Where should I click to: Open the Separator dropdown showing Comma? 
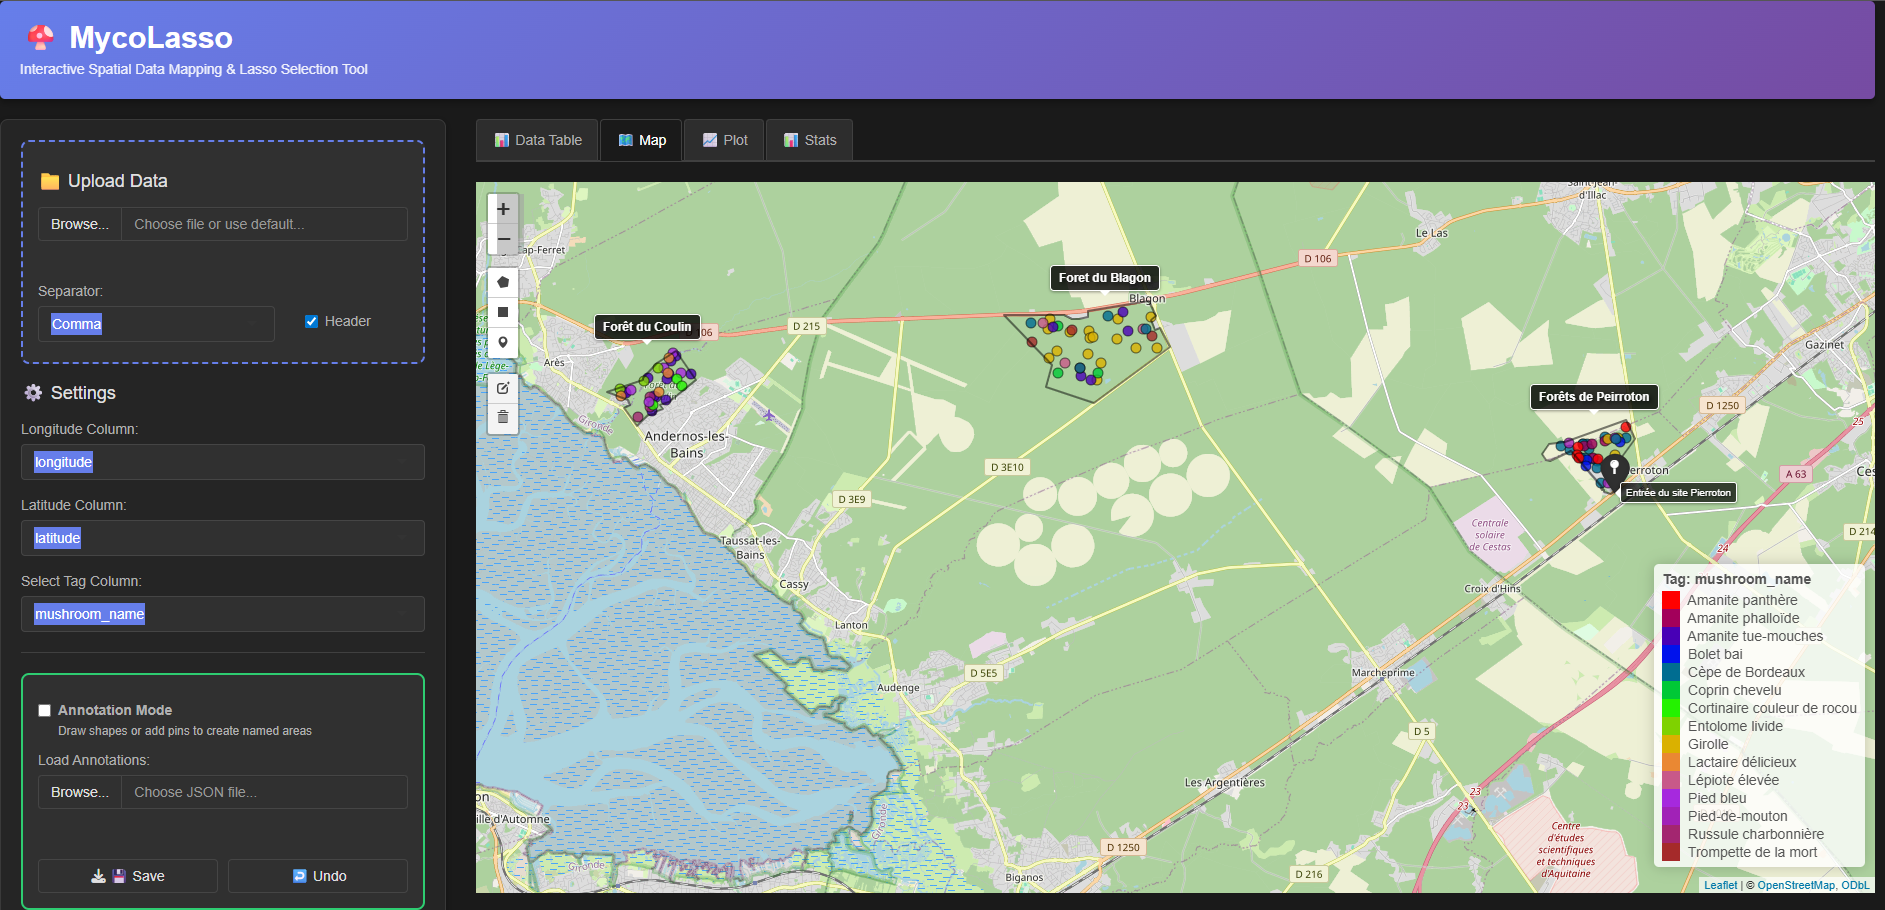coord(155,323)
